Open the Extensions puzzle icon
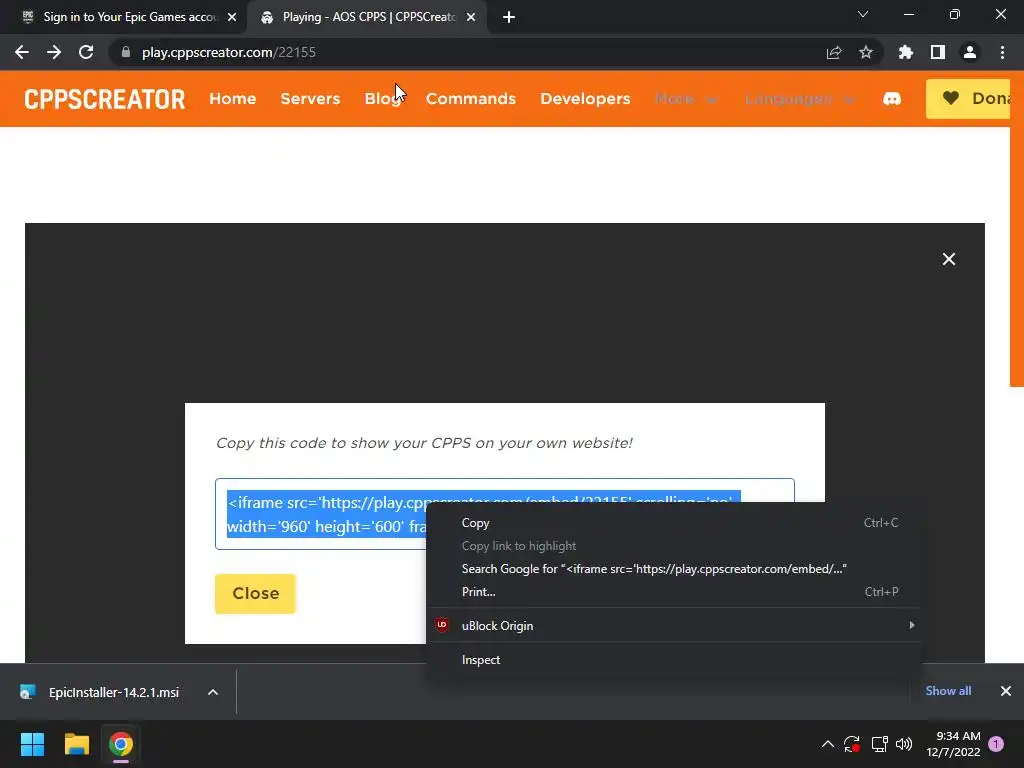The image size is (1024, 768). pos(906,52)
